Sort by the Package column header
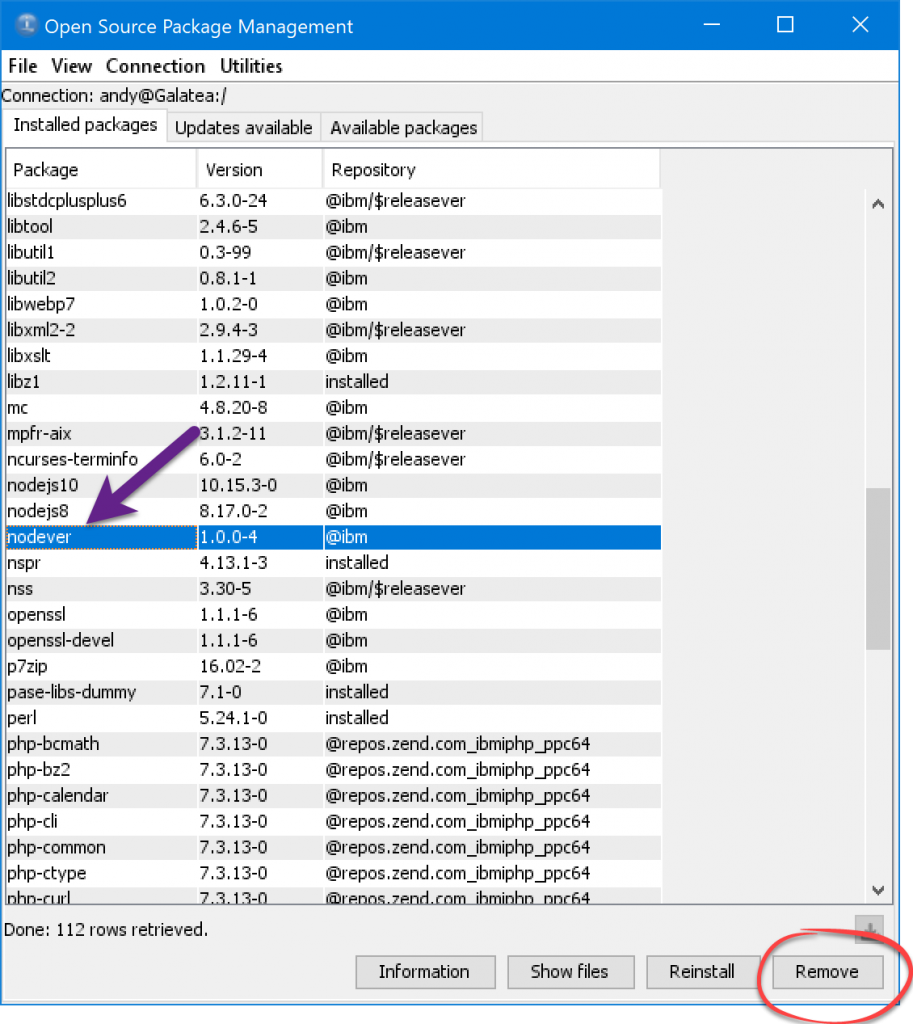 (100, 170)
